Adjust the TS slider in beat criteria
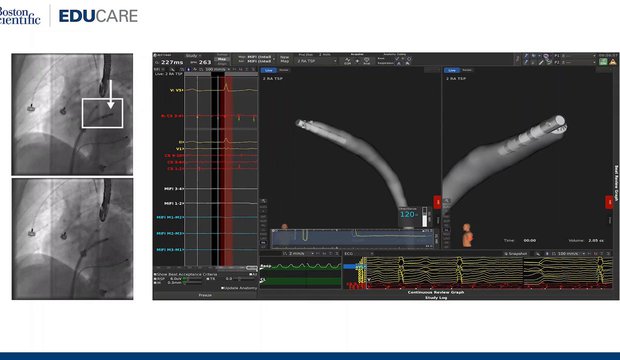Screen dimensions: 620x360 coord(239,279)
